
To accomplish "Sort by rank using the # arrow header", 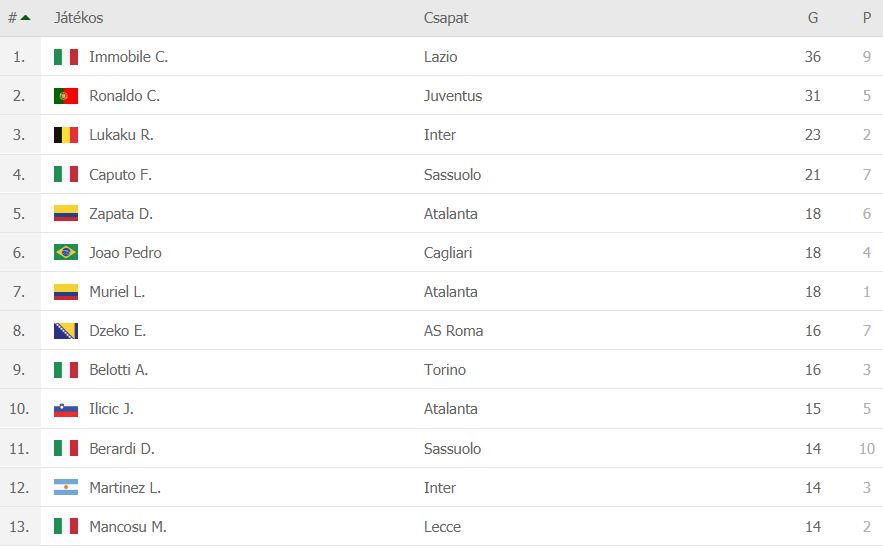I will click(x=19, y=18).
